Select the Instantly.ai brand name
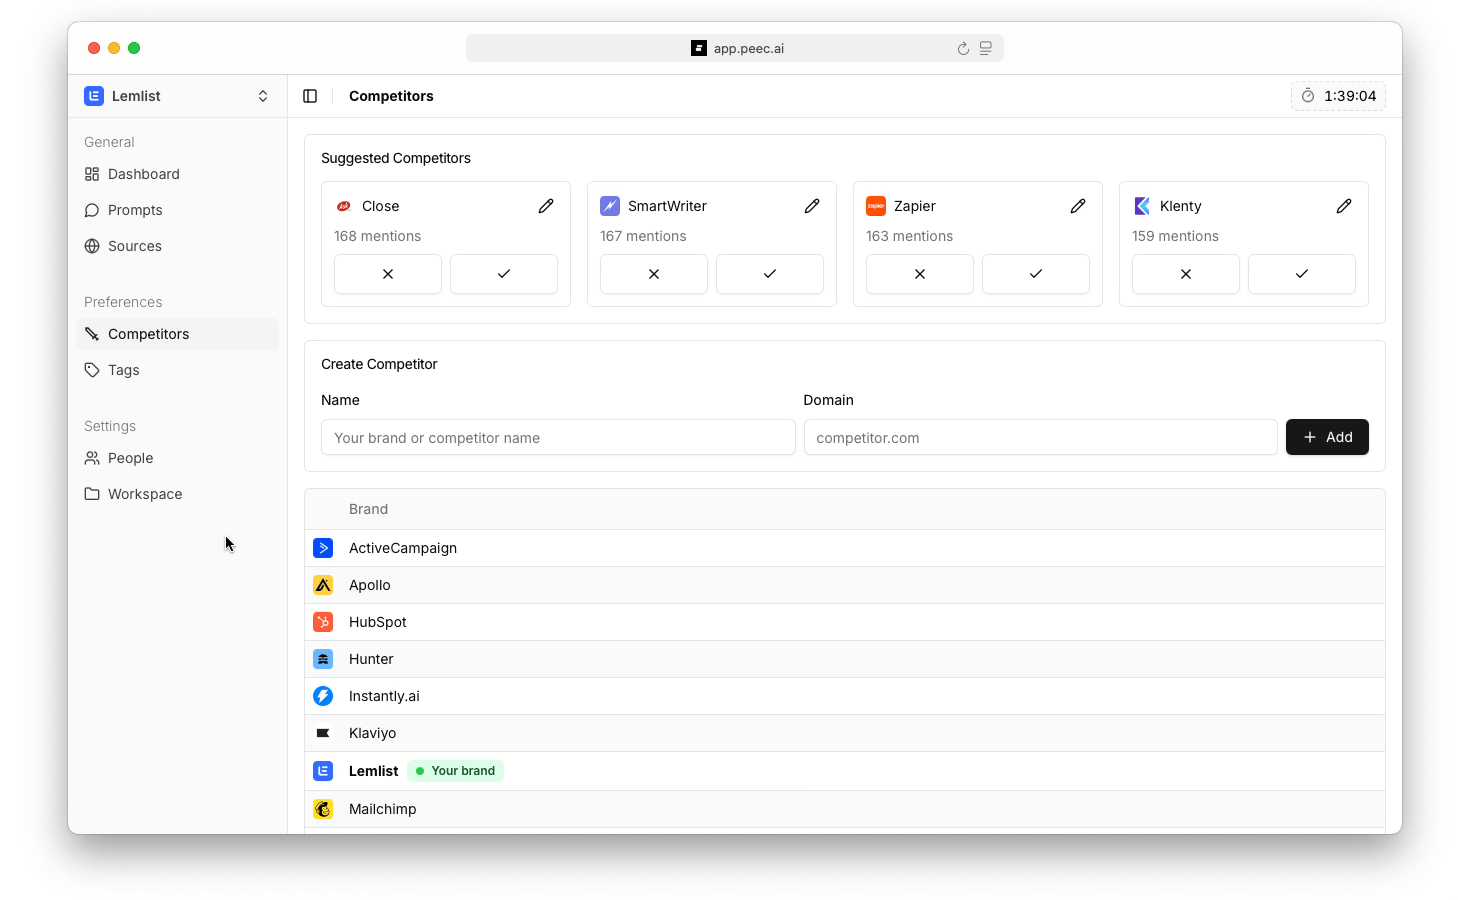1458x900 pixels. (384, 696)
